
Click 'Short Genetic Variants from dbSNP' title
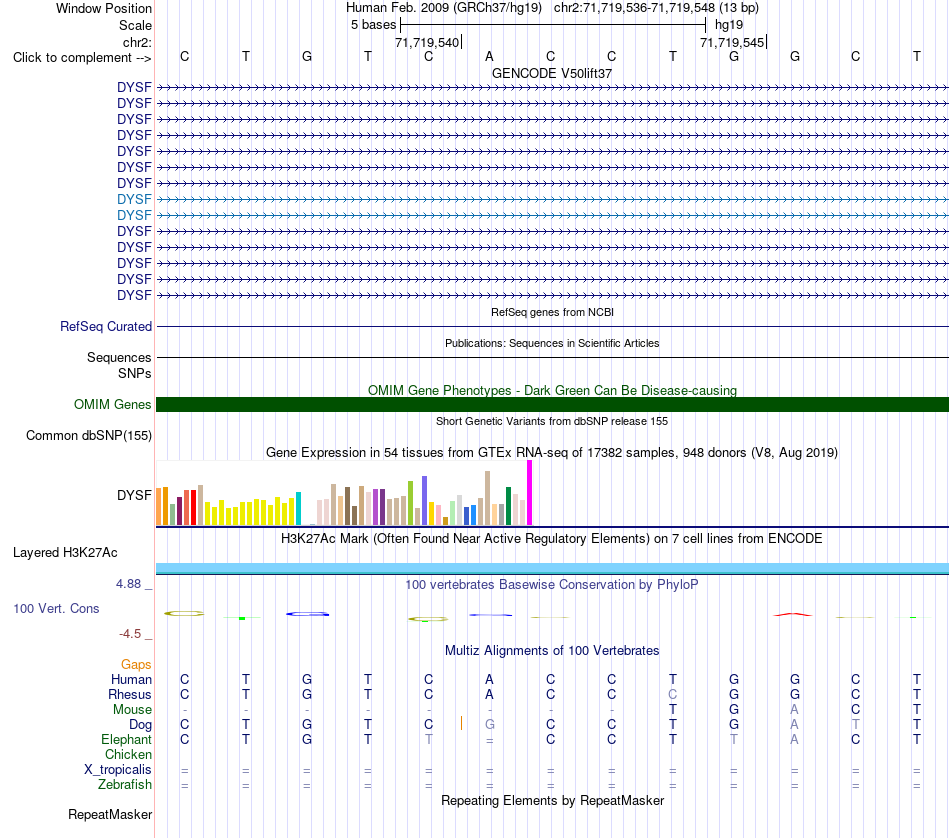click(x=552, y=421)
